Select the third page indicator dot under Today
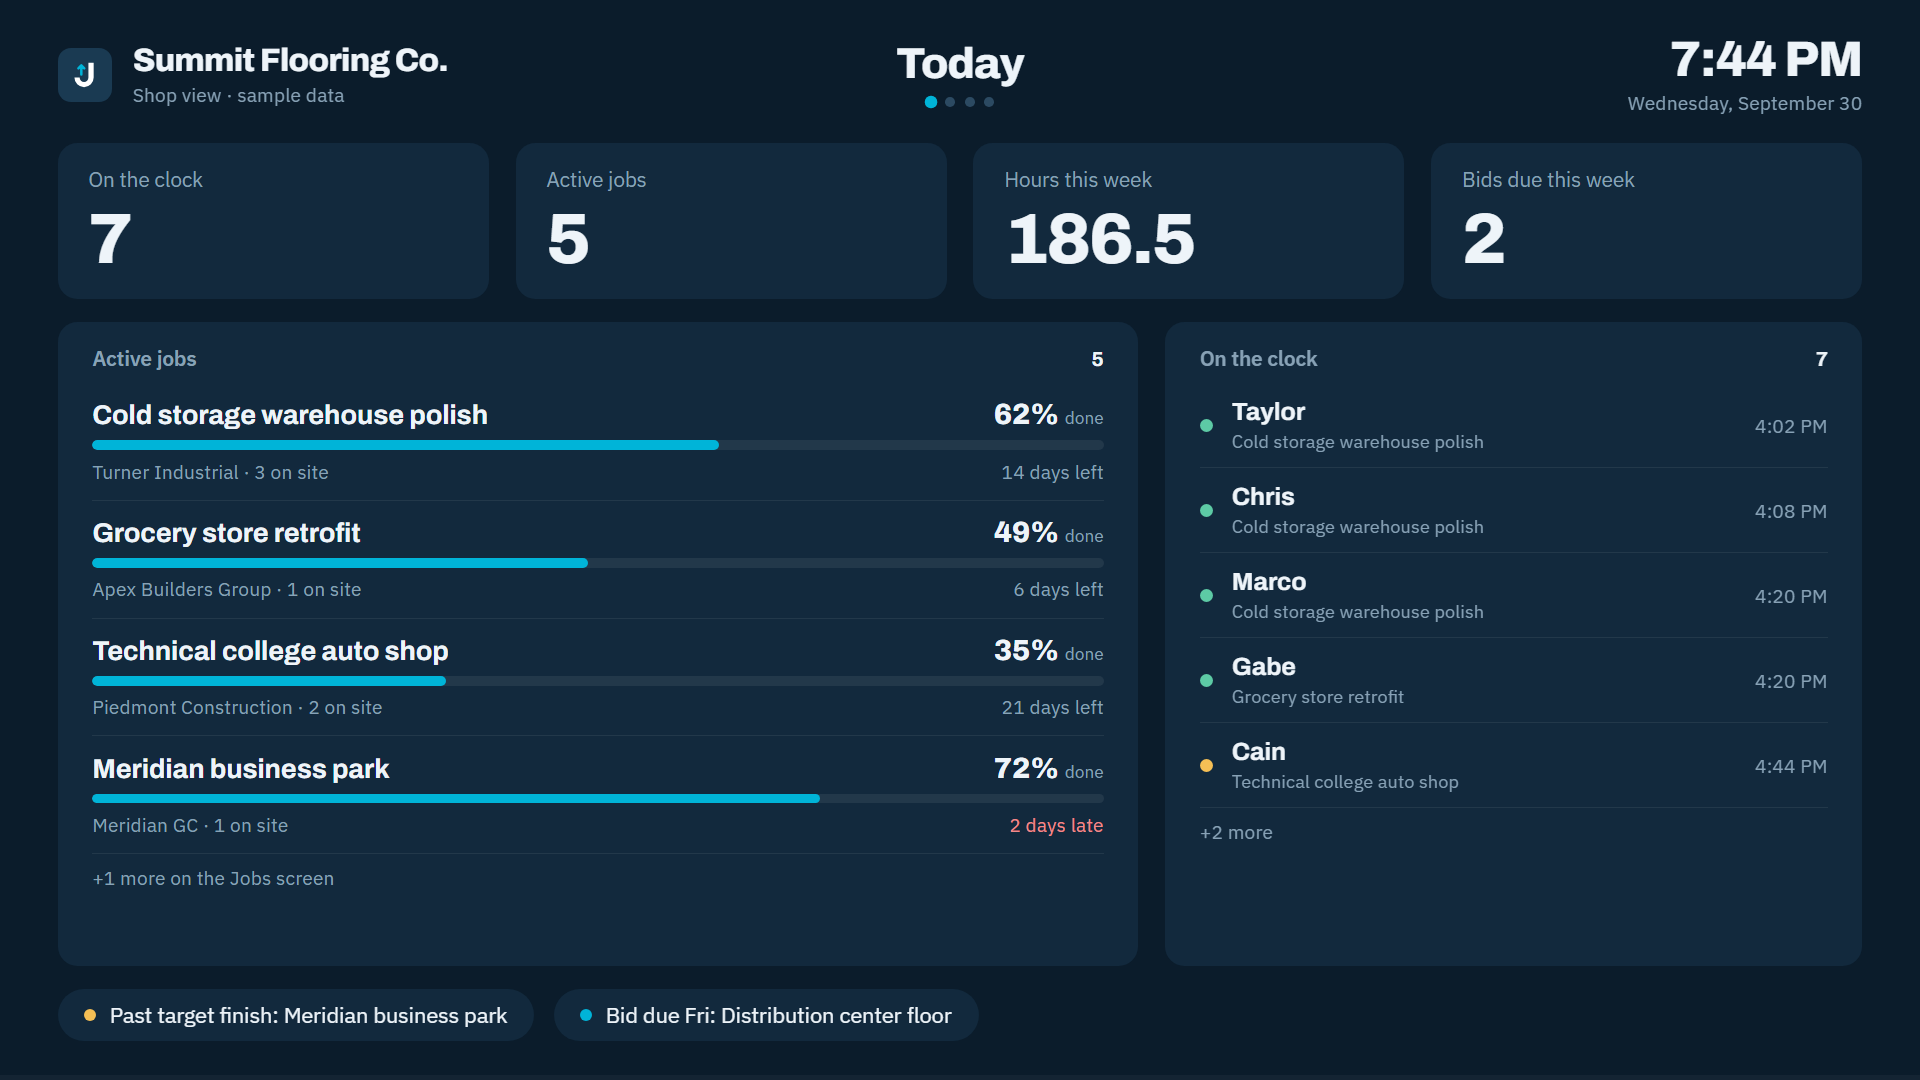 (970, 102)
